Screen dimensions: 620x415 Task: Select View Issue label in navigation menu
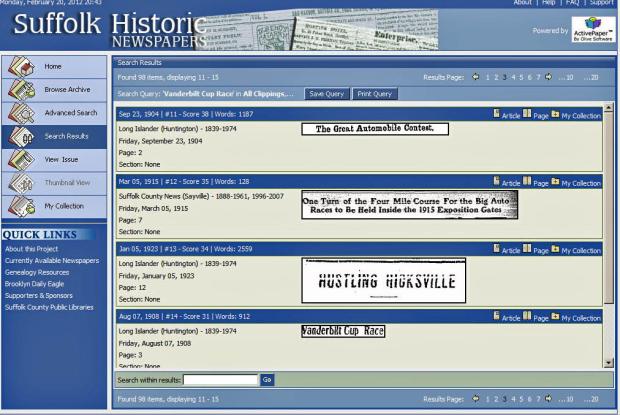click(x=61, y=160)
